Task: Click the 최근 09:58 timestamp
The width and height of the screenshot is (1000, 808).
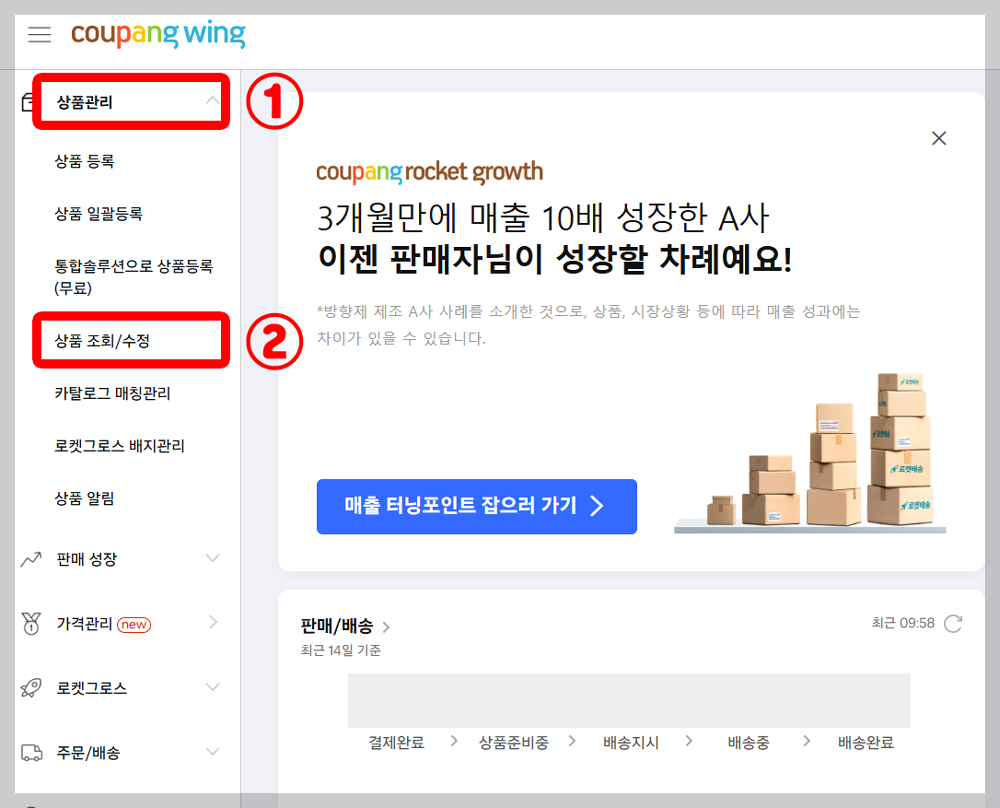Action: [x=903, y=623]
